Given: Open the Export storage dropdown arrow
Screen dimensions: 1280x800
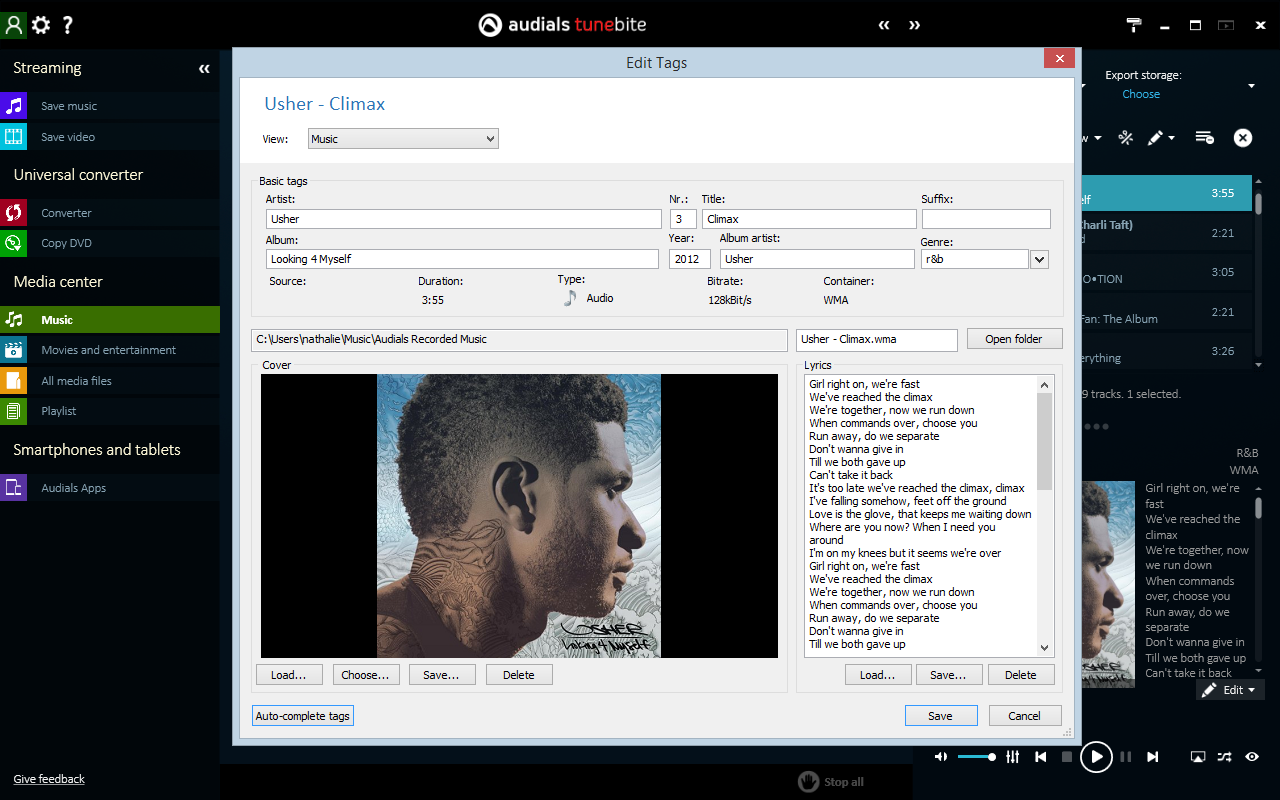Looking at the screenshot, I should point(1251,86).
